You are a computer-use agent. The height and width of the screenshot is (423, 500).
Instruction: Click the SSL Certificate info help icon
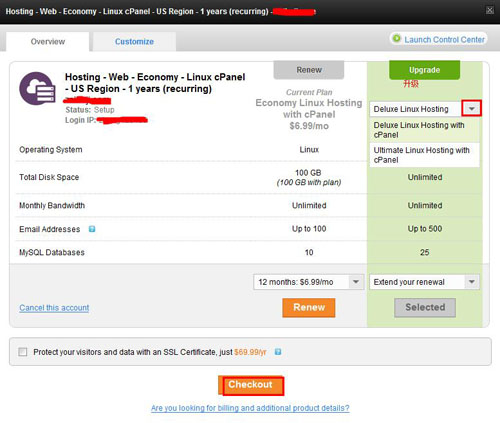pos(278,352)
